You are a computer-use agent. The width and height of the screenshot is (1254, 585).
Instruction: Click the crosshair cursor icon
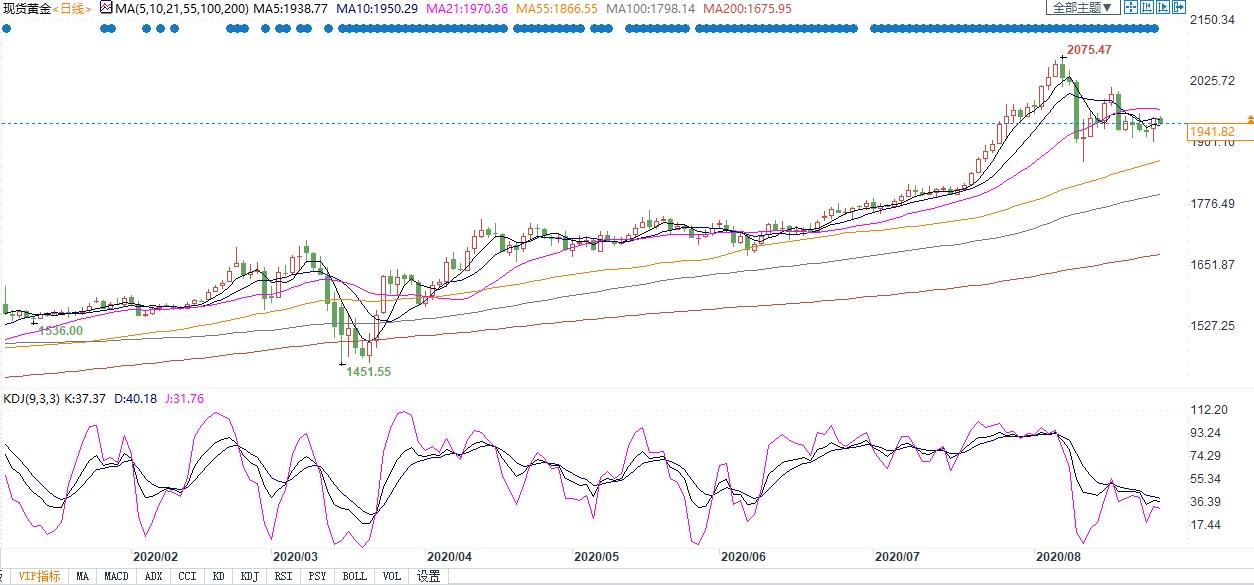[x=1131, y=7]
